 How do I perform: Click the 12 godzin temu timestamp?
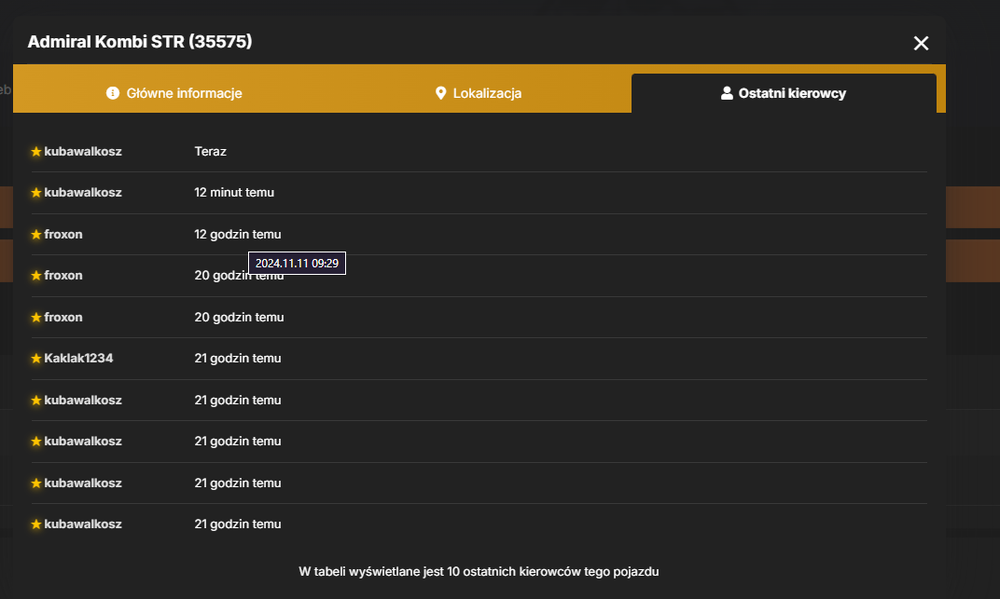coord(237,234)
